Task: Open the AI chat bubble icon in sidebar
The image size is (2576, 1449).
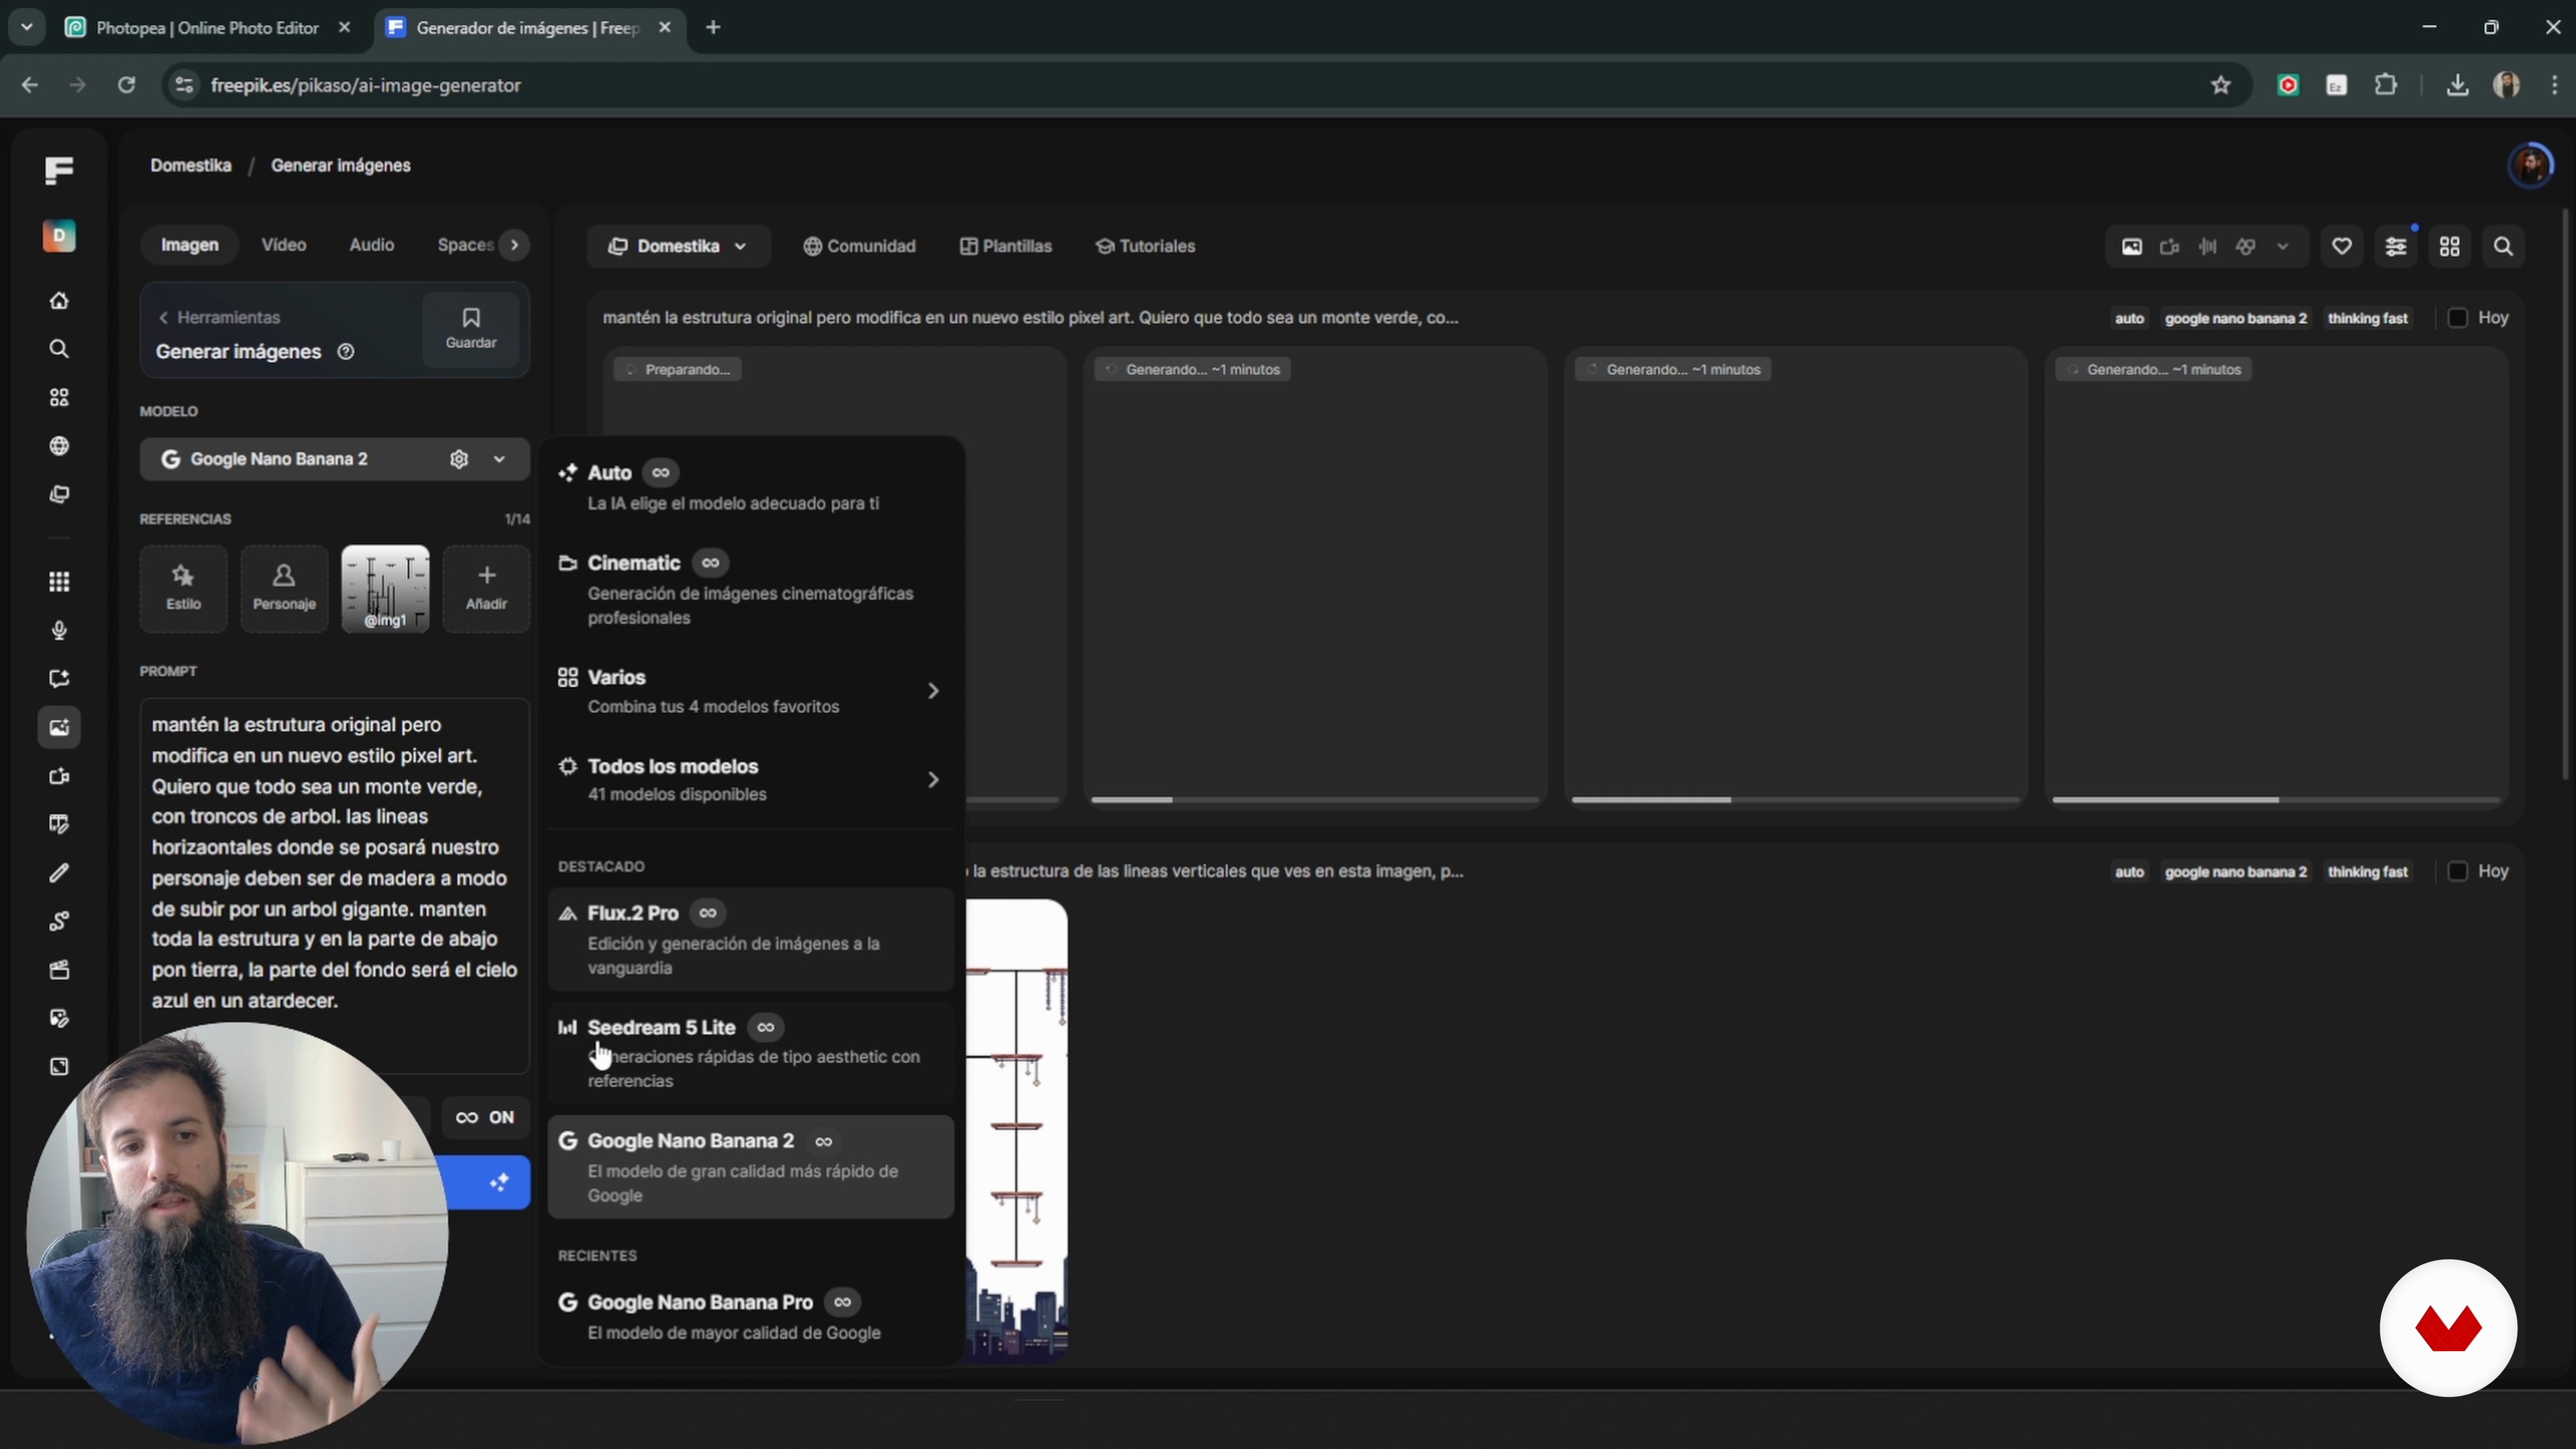Action: [x=59, y=679]
